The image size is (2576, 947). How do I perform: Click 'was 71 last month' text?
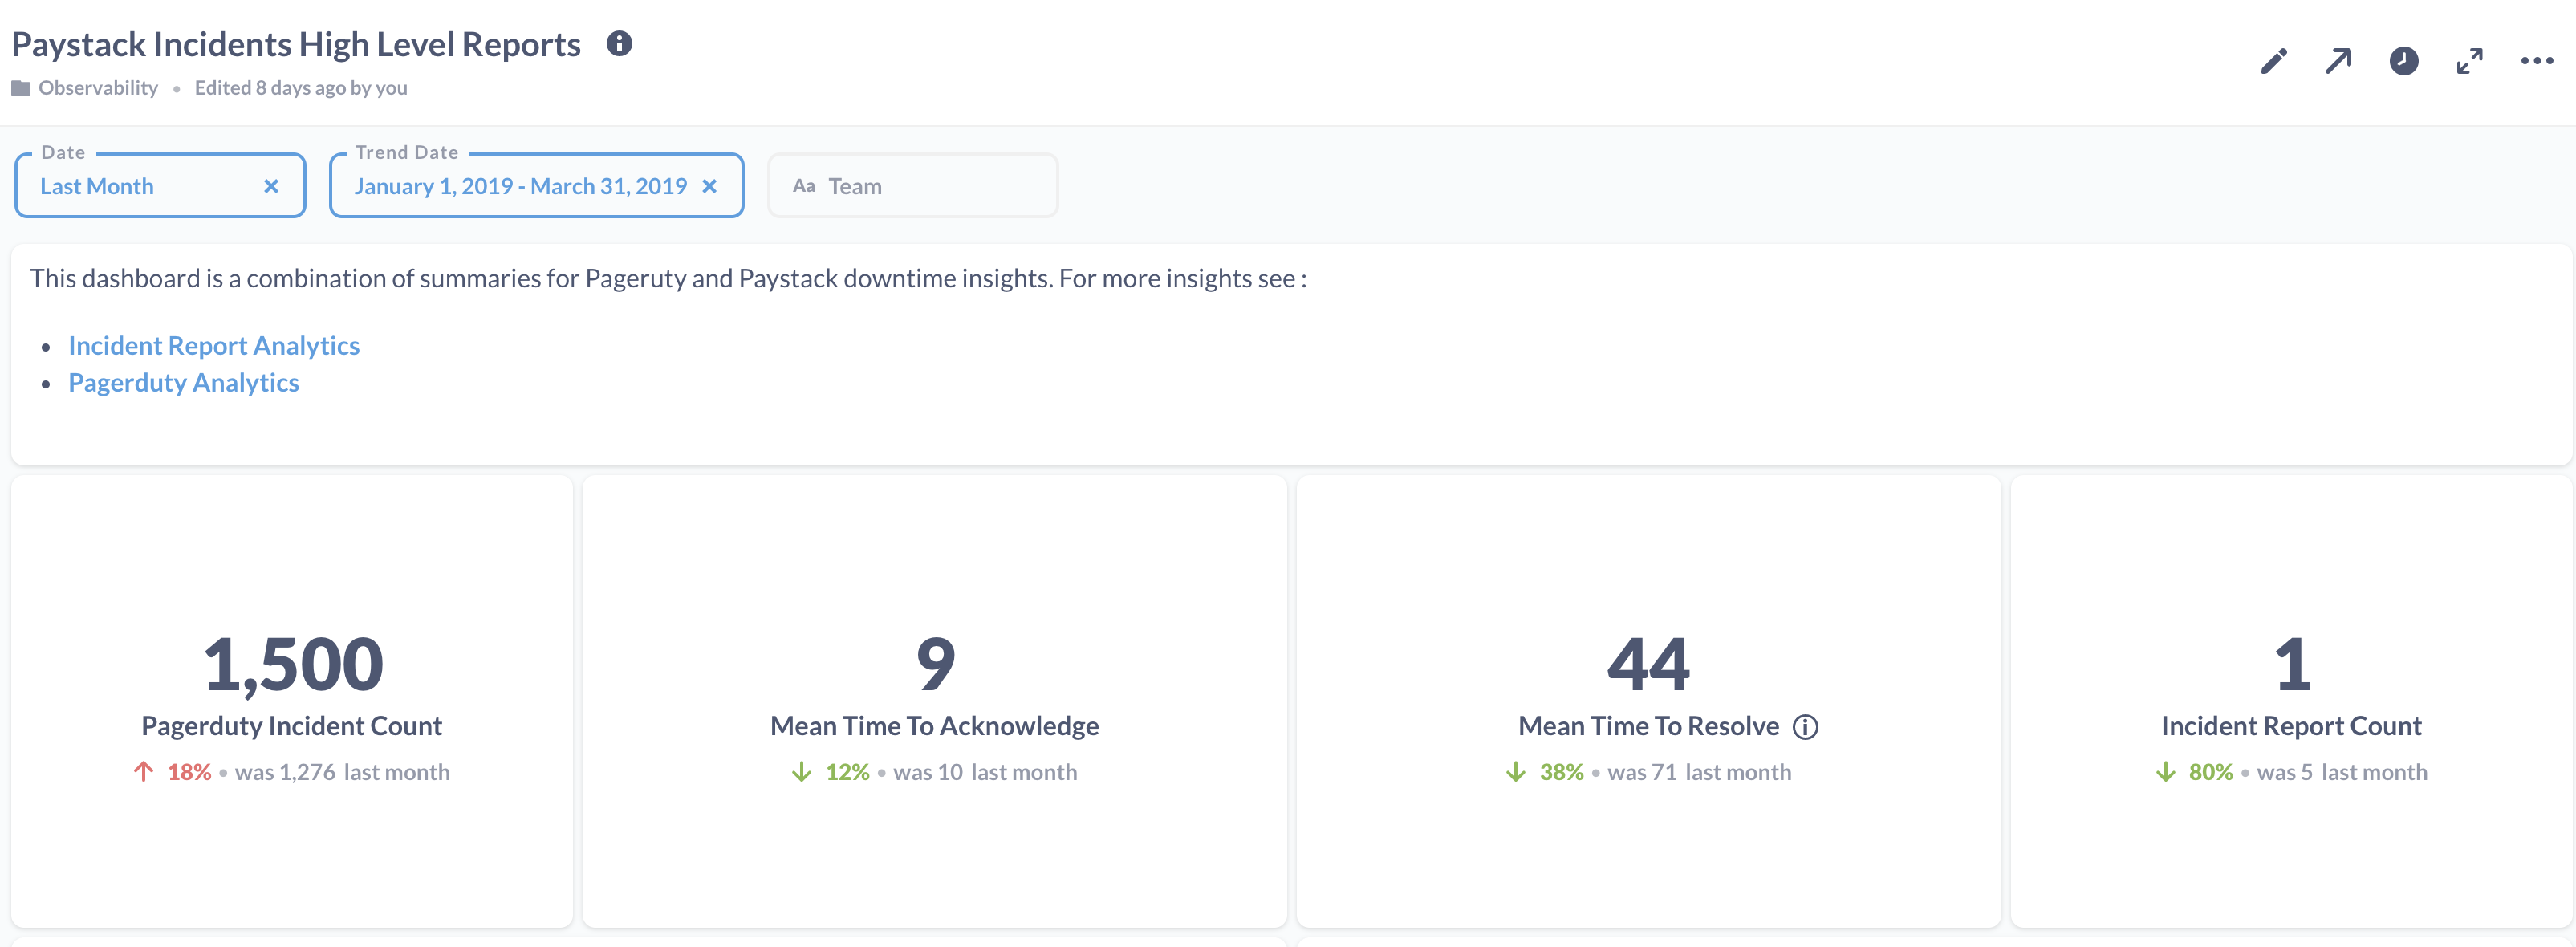tap(1699, 772)
